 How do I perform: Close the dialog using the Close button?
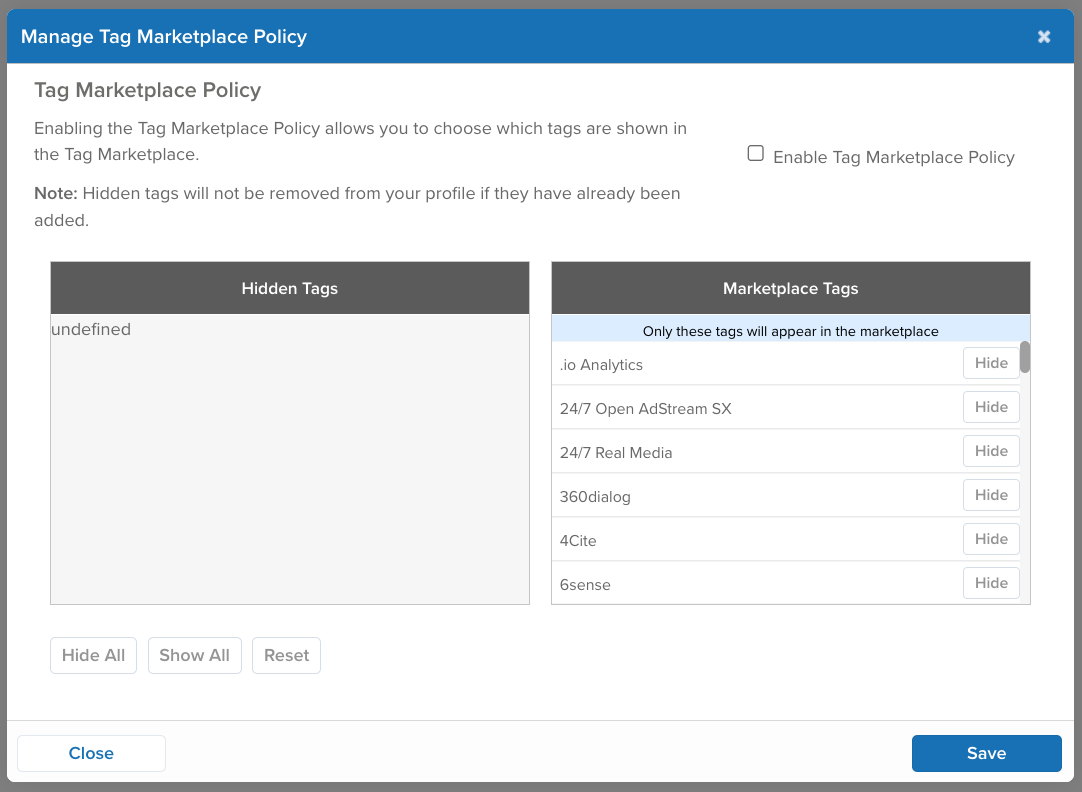(91, 753)
